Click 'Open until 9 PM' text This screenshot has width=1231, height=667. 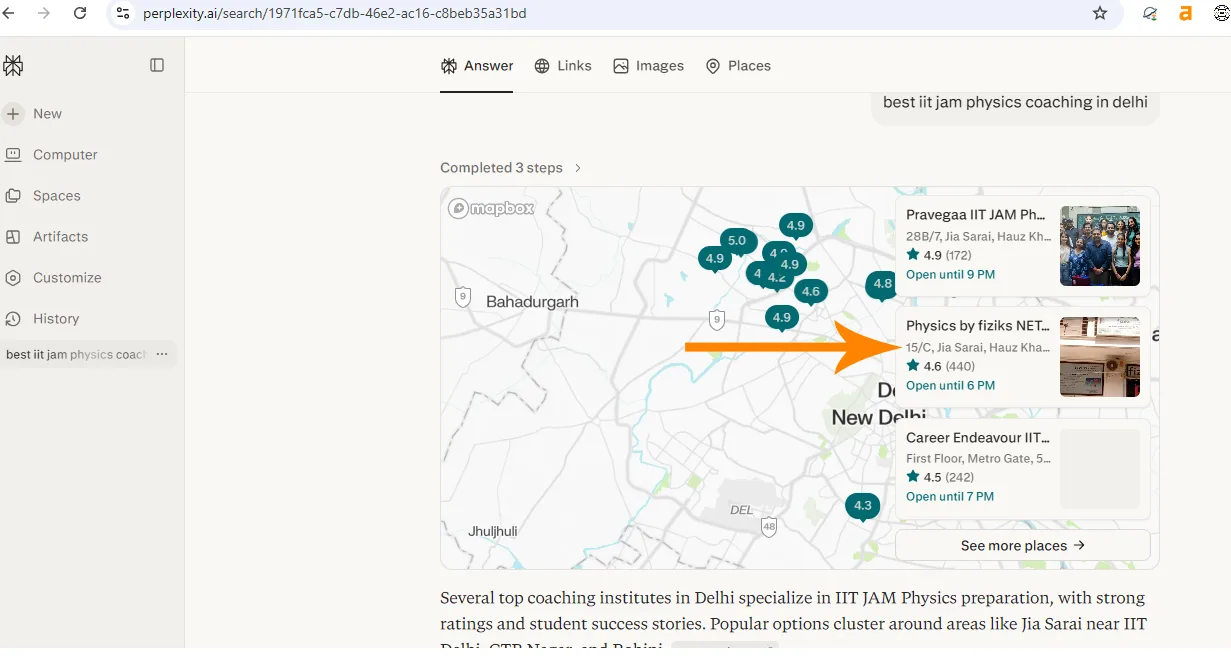click(x=950, y=274)
